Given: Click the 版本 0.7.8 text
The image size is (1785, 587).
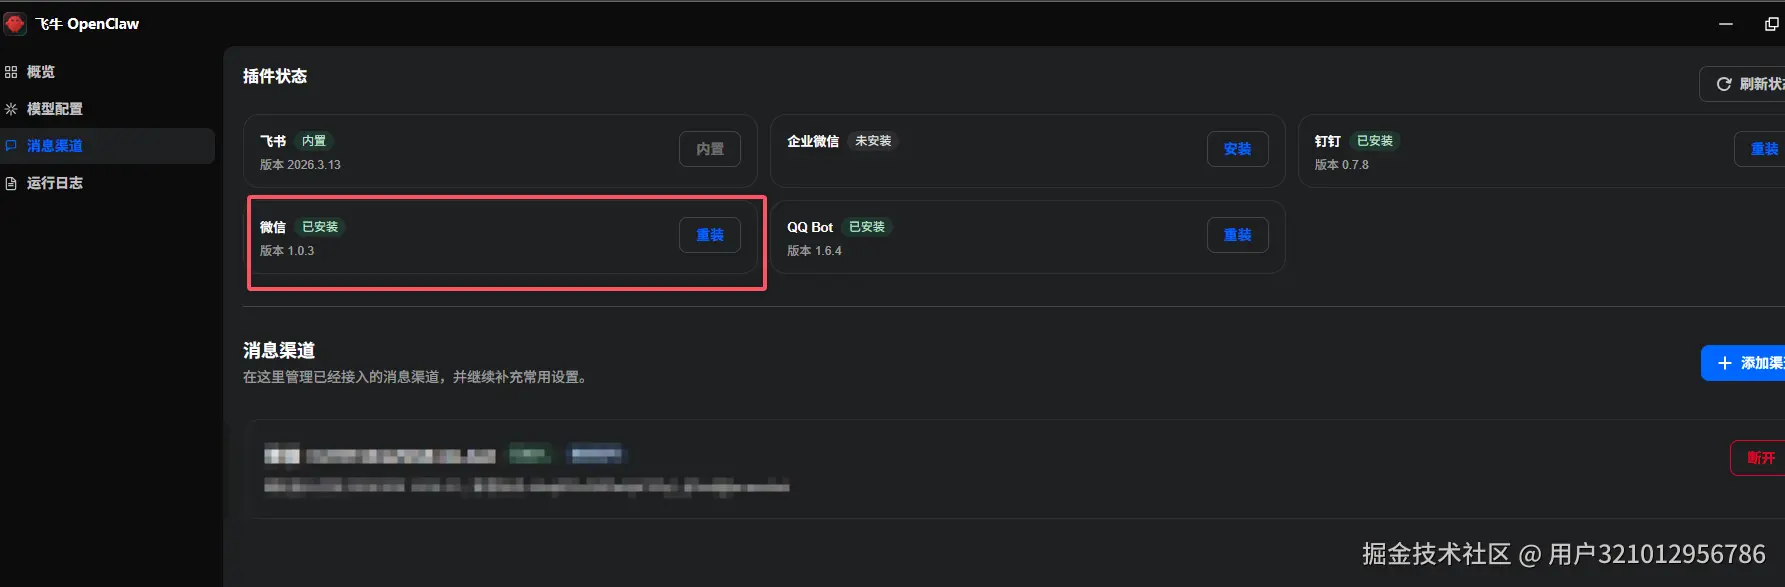Looking at the screenshot, I should [x=1341, y=165].
